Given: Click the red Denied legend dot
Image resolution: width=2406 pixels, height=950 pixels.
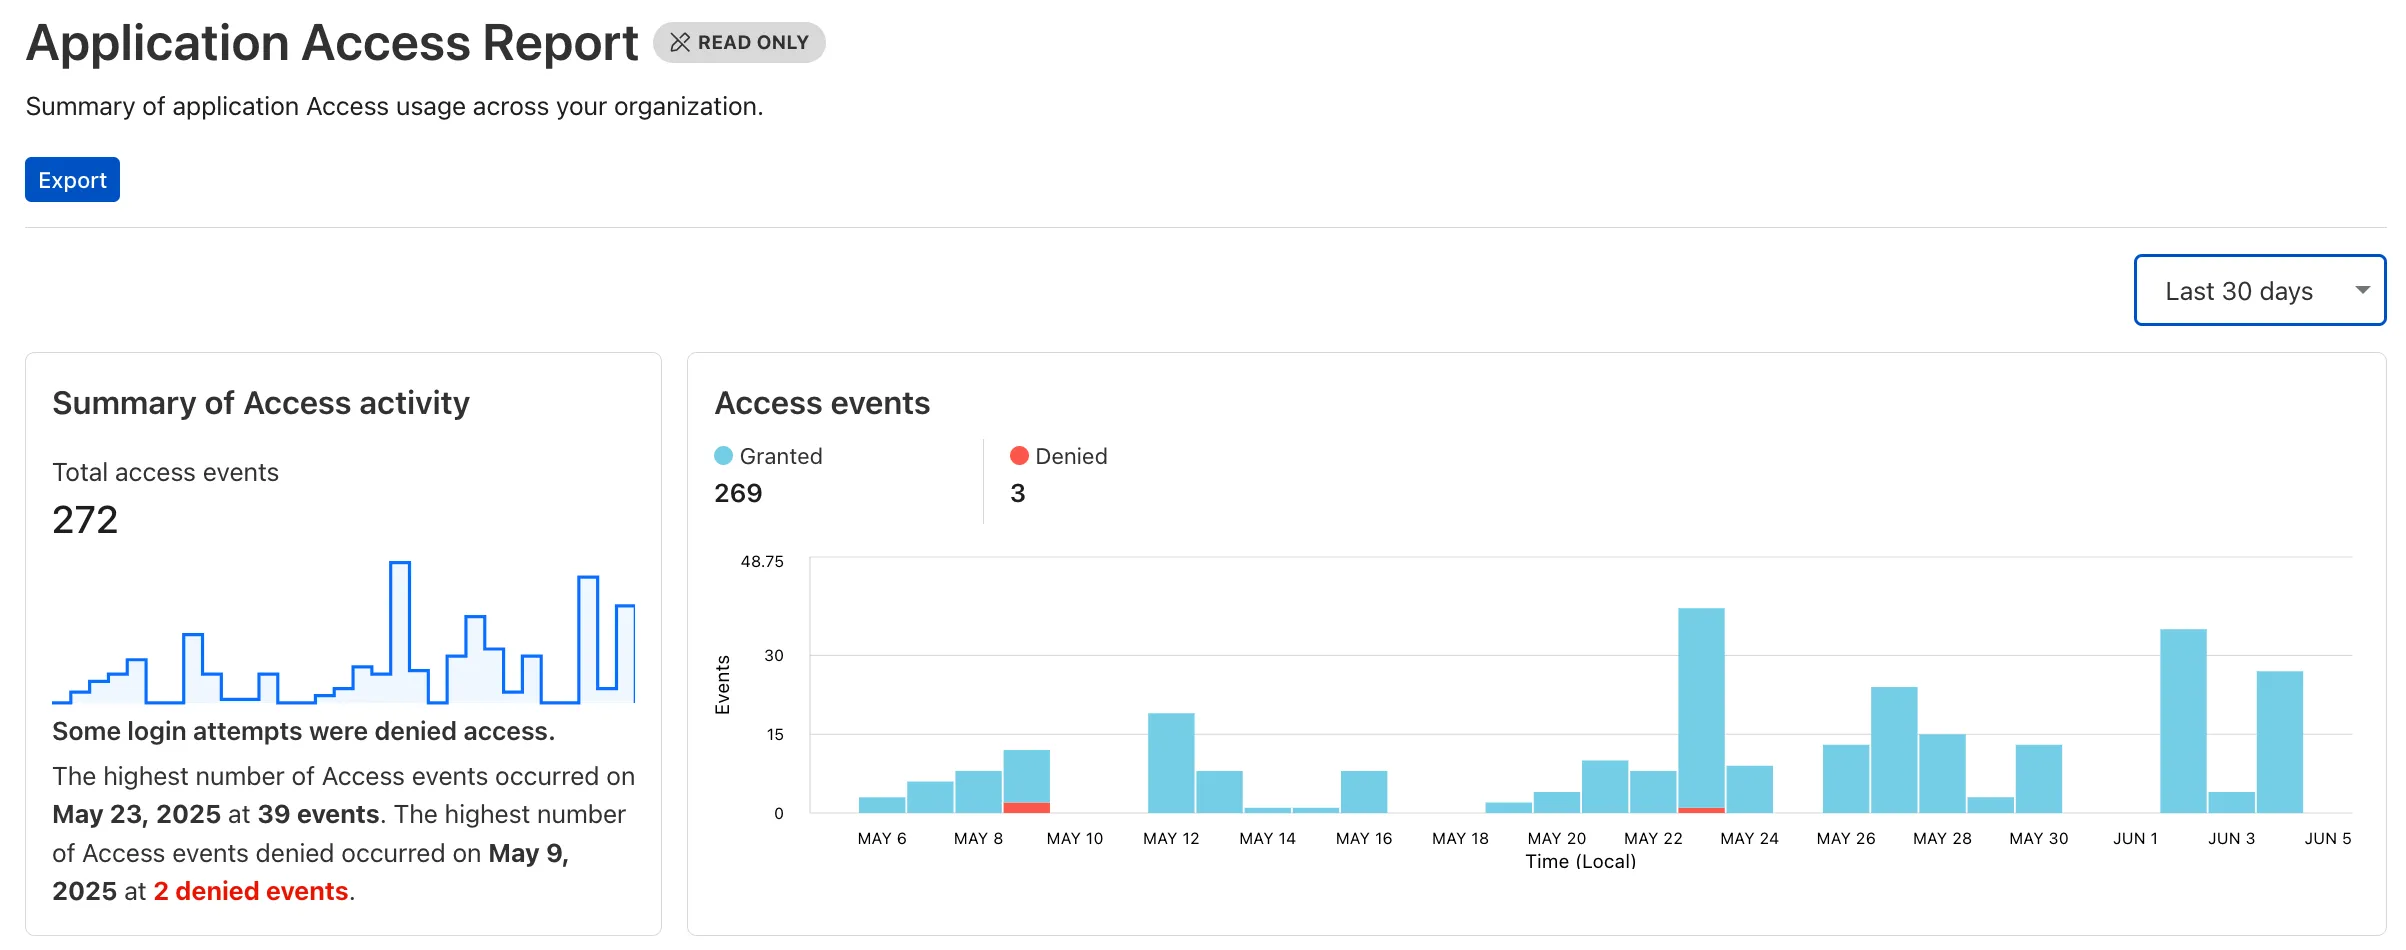Looking at the screenshot, I should (1018, 456).
